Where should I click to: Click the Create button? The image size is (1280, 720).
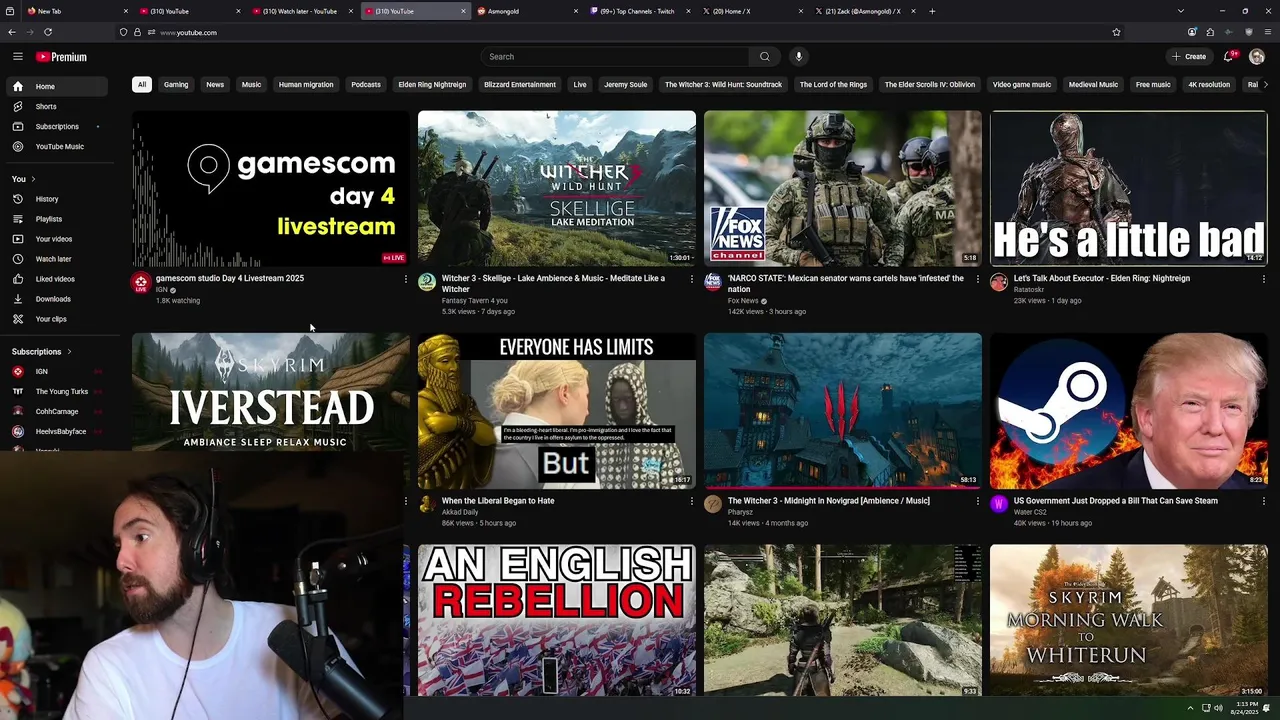1189,57
